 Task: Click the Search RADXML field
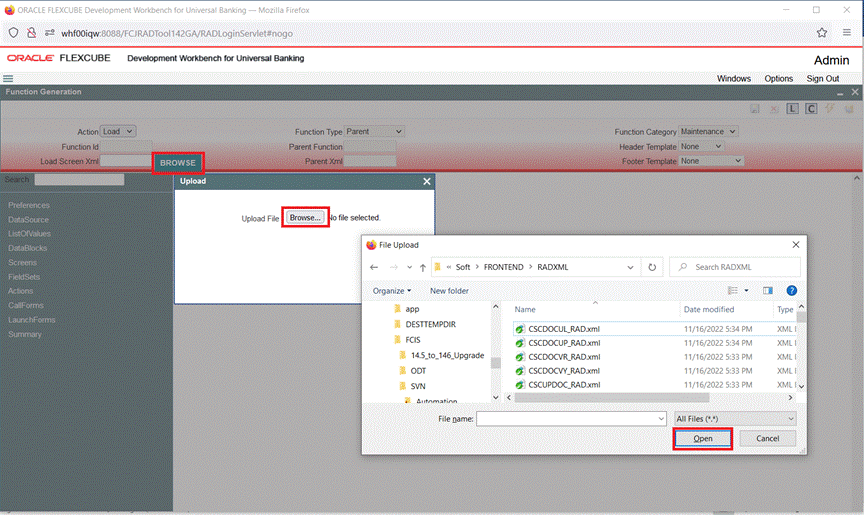[735, 267]
